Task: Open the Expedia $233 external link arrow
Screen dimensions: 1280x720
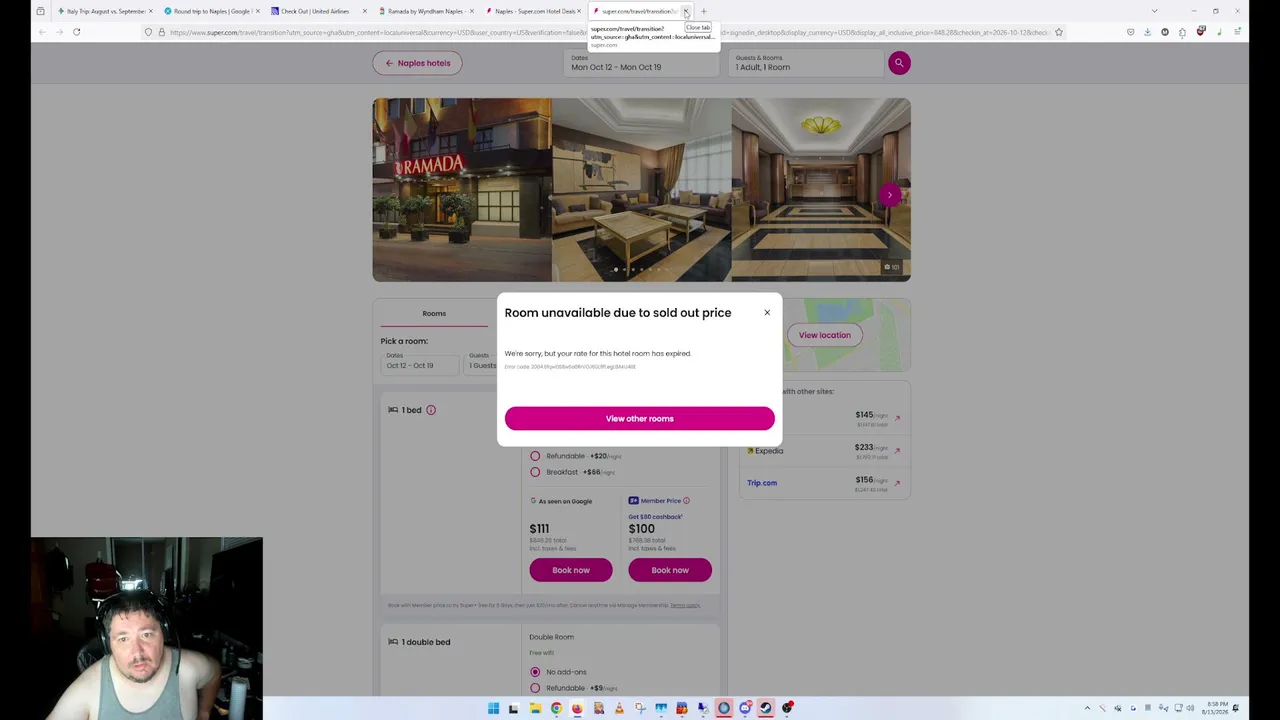Action: 897,451
